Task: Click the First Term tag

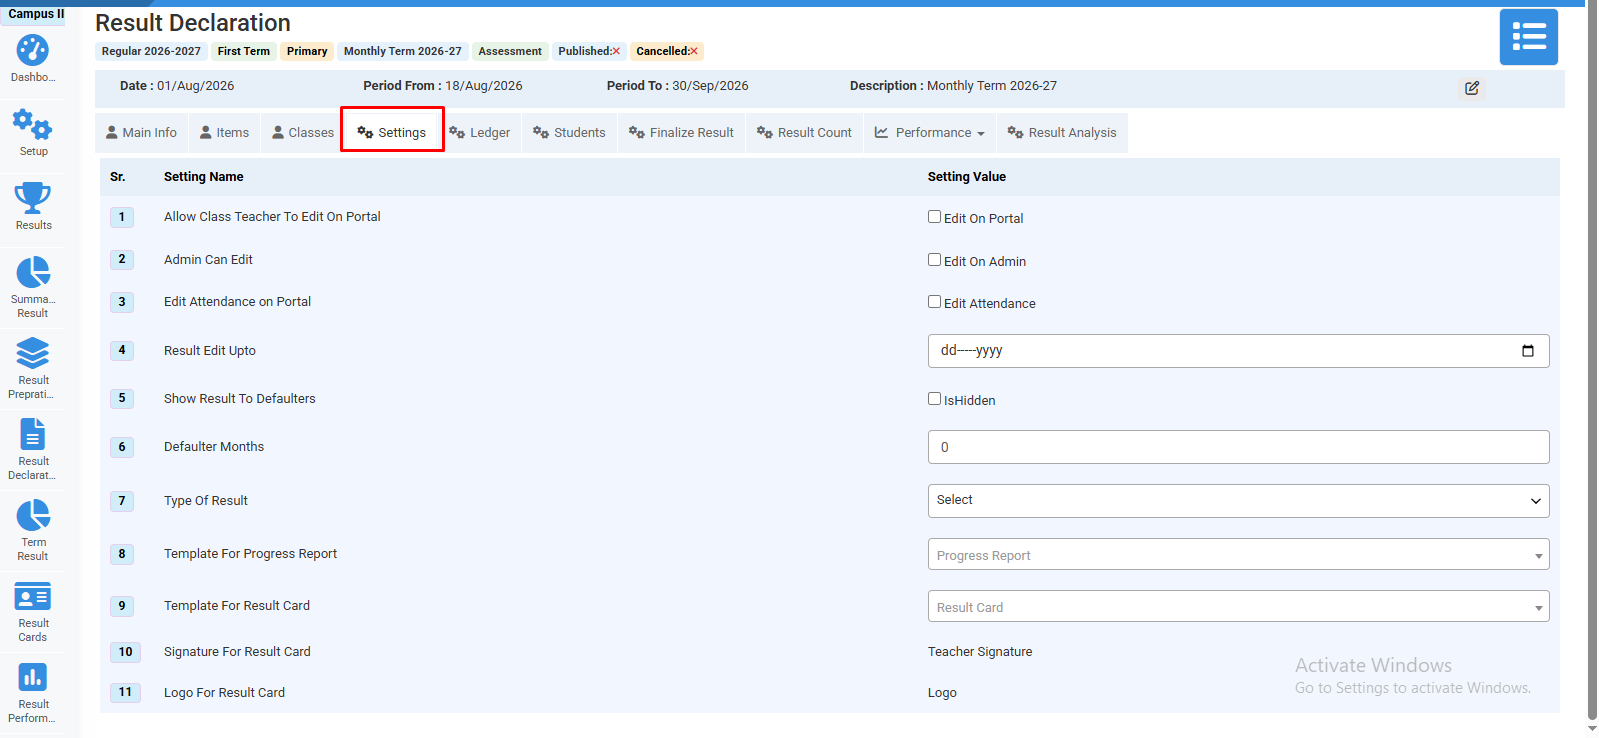Action: coord(244,51)
